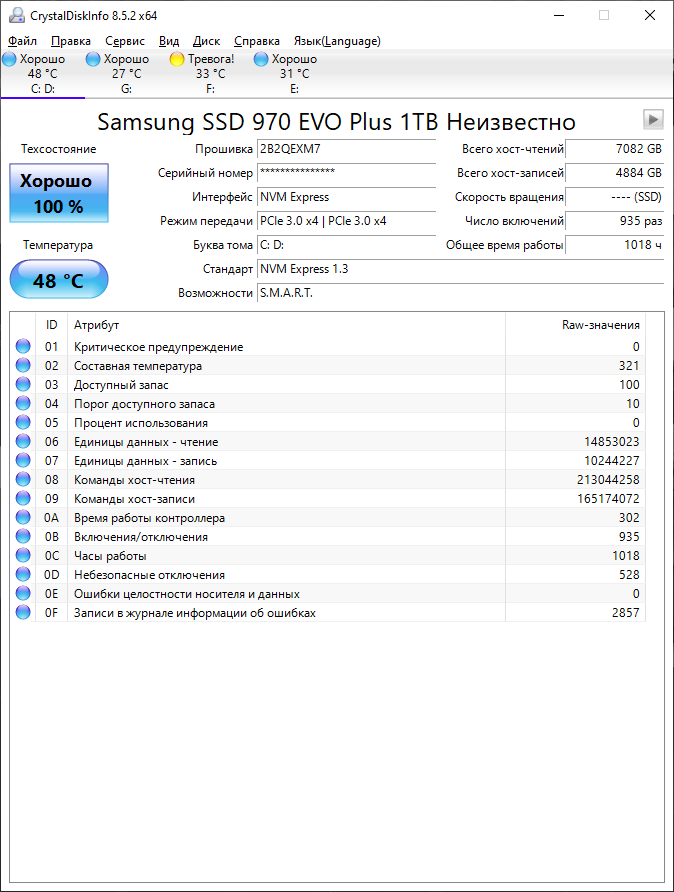Screen dimensions: 674x892
Task: Click the Интерфейс field NVM Express
Action: (346, 197)
